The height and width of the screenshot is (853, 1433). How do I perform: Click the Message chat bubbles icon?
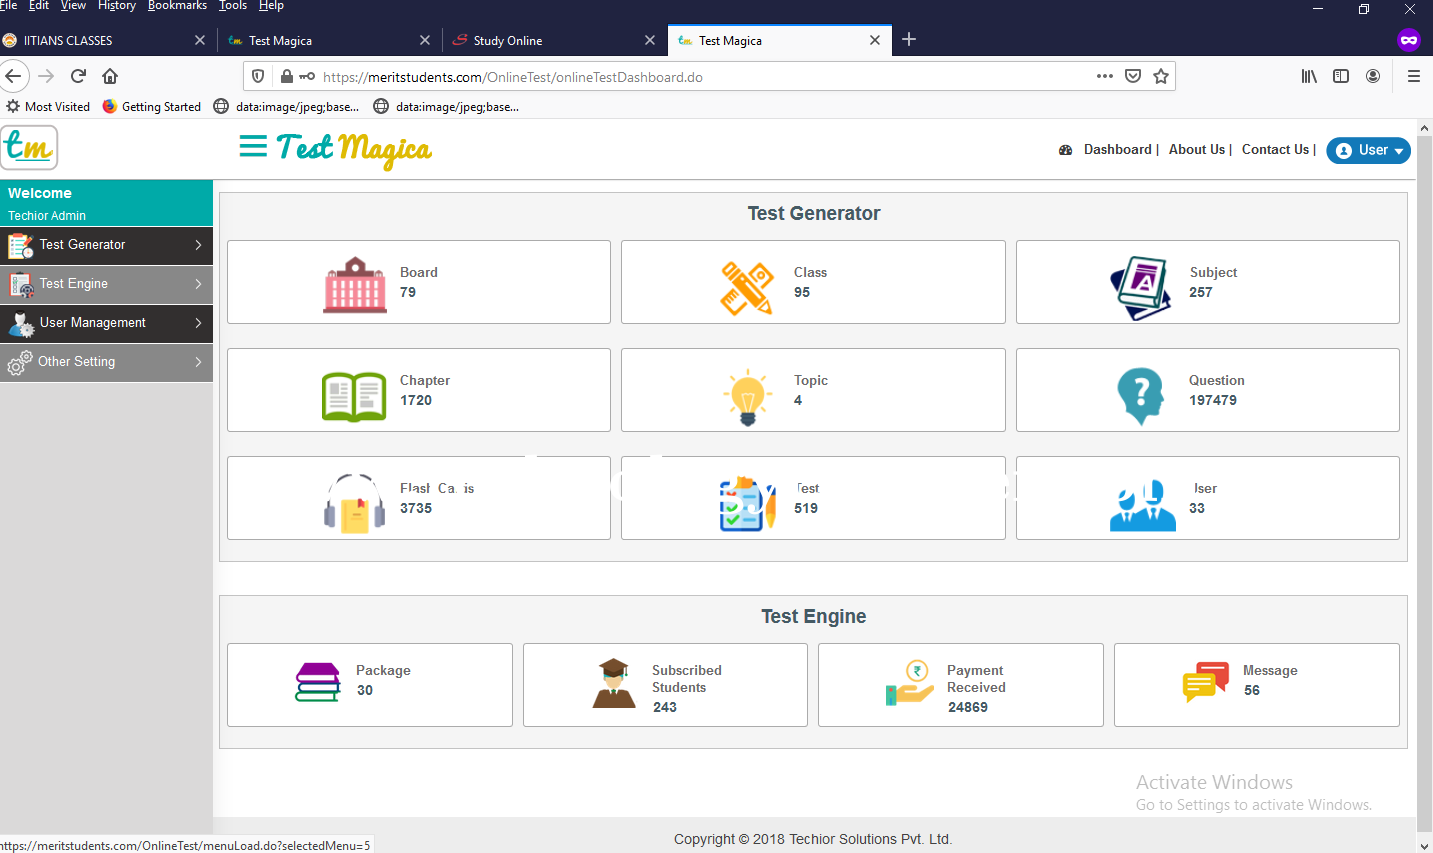point(1206,682)
